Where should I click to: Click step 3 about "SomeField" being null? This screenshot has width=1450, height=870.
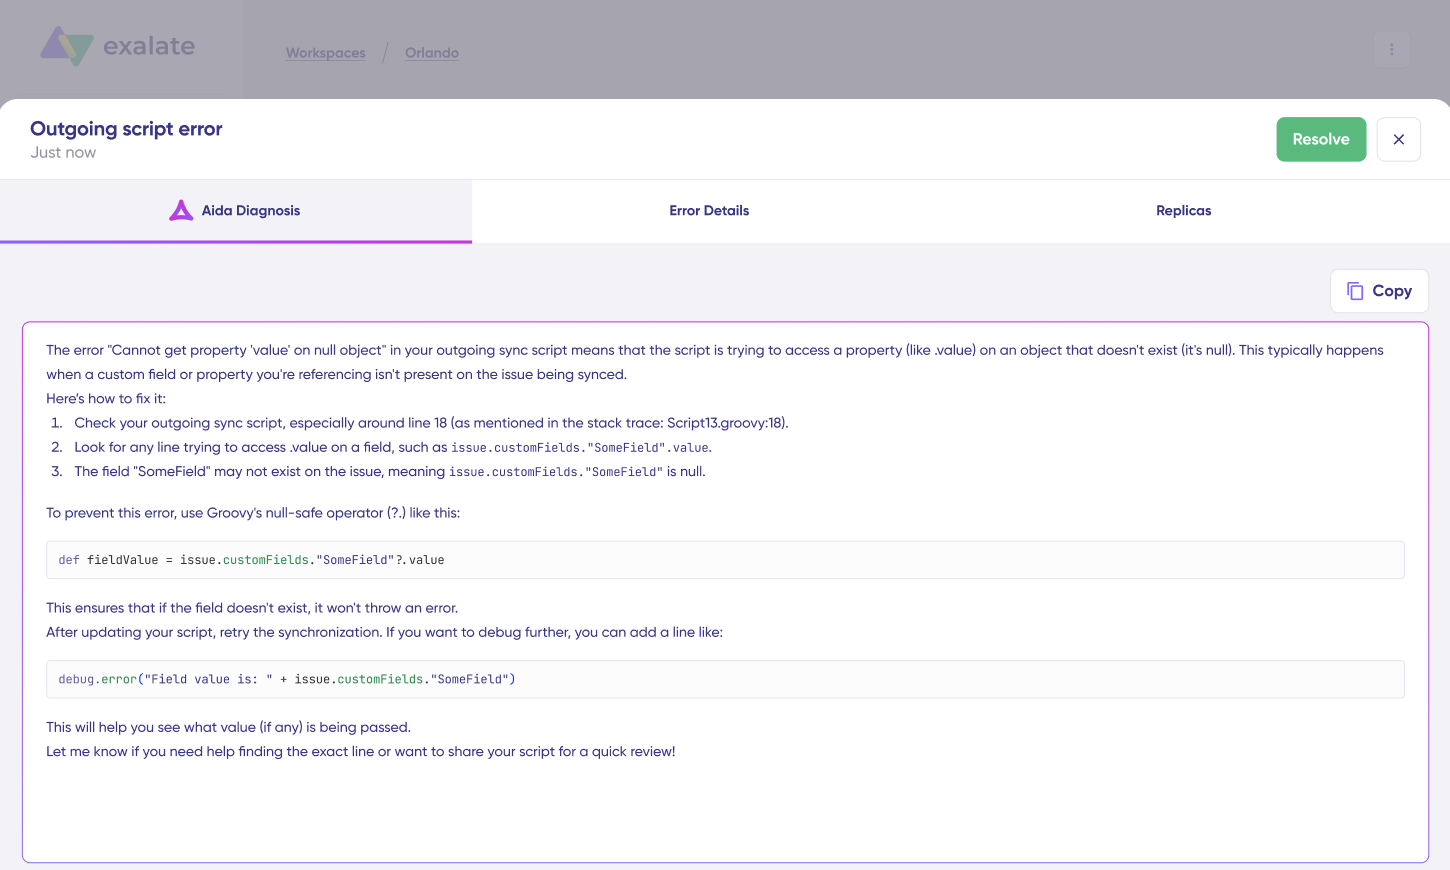click(x=390, y=472)
